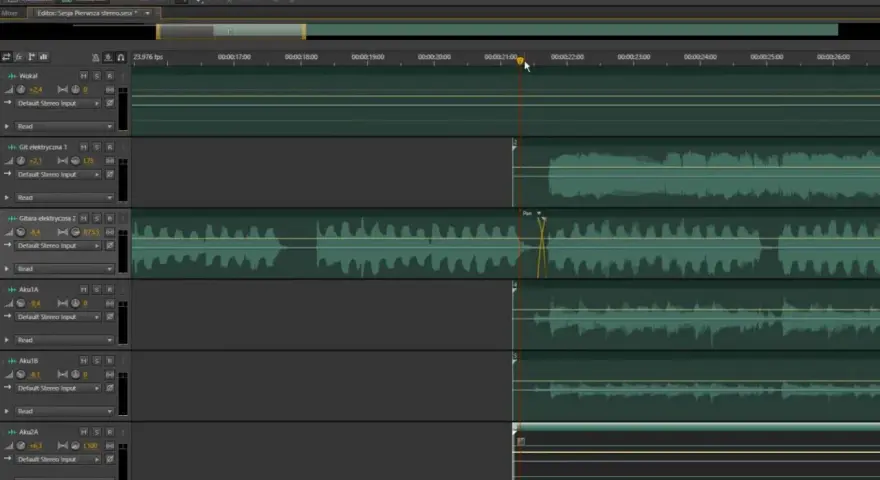Open Gitara elektryczna 2 input dropdown
This screenshot has height=480, width=880.
coord(58,246)
